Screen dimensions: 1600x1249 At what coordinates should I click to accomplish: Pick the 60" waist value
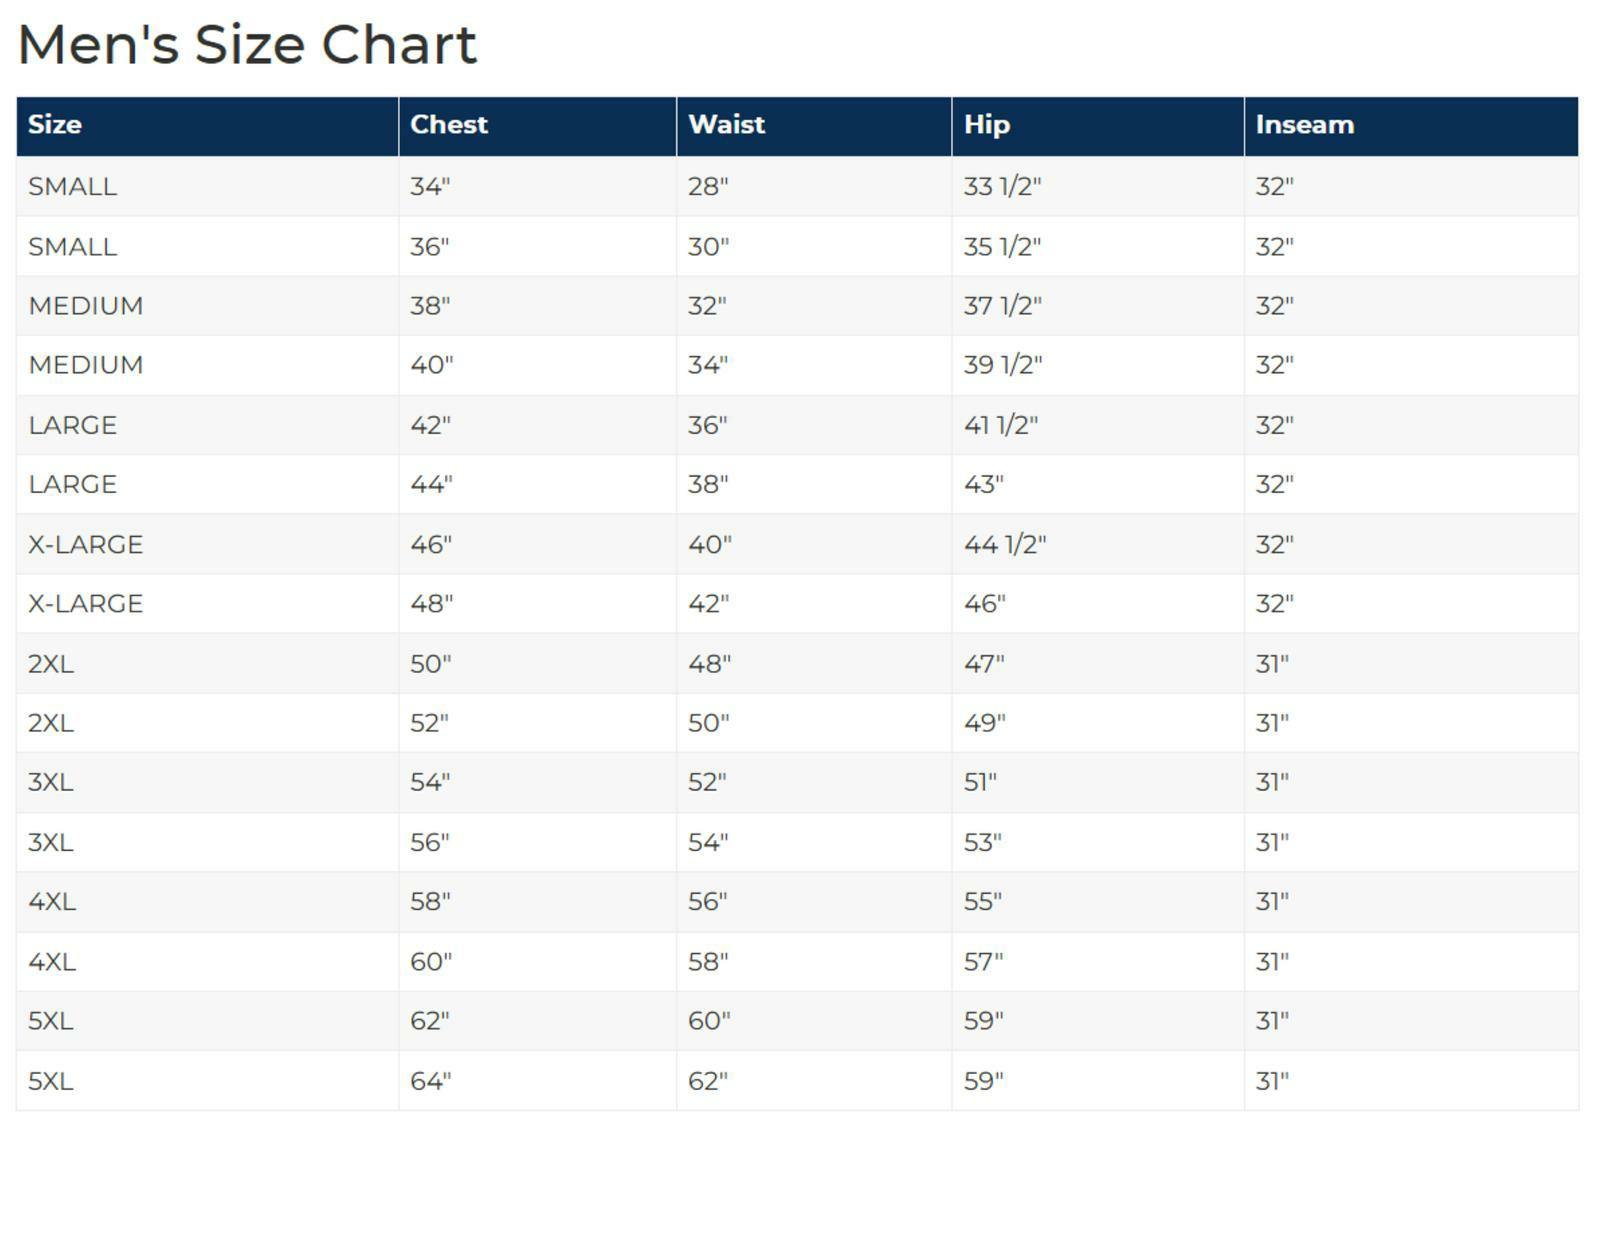click(709, 1021)
